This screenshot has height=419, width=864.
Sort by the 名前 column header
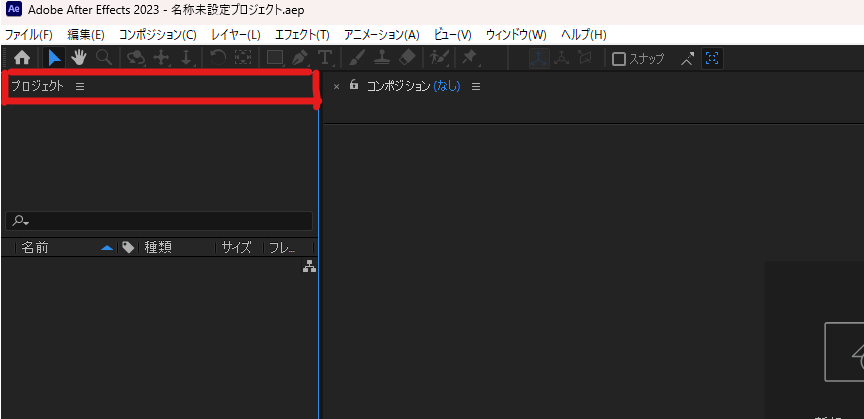tap(35, 248)
